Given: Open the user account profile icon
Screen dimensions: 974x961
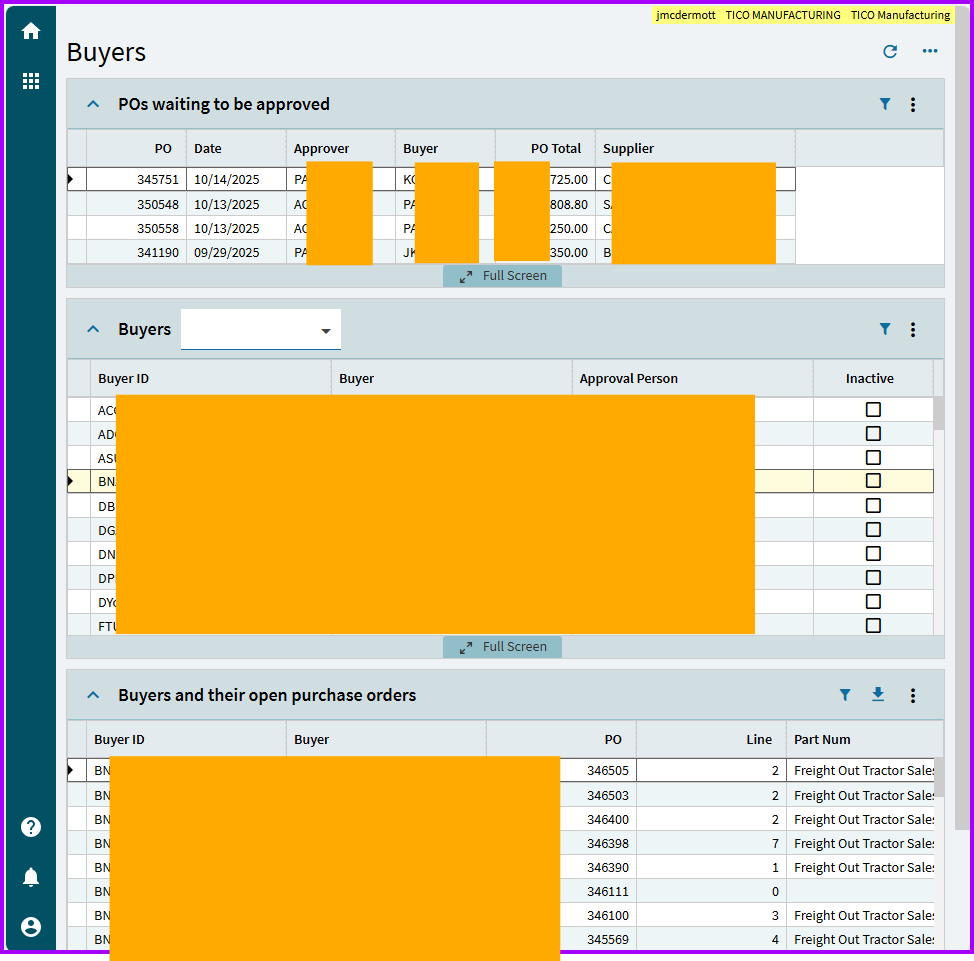Looking at the screenshot, I should click(x=31, y=927).
